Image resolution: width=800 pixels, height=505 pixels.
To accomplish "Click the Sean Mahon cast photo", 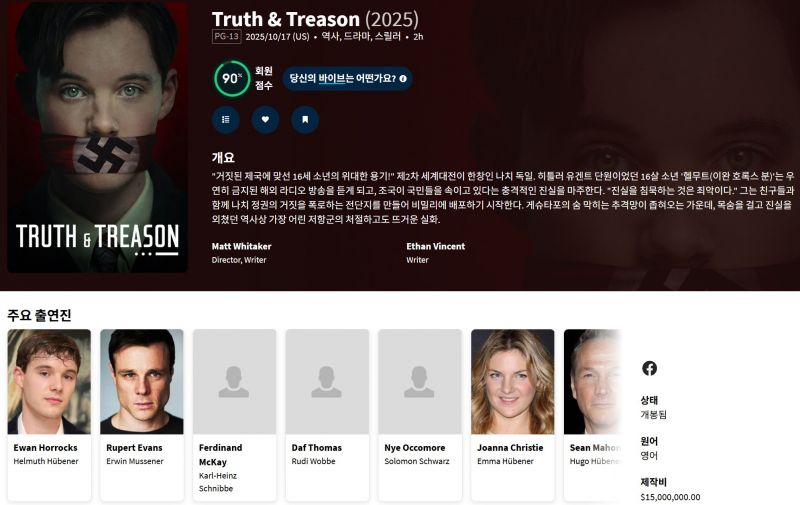I will (x=592, y=382).
